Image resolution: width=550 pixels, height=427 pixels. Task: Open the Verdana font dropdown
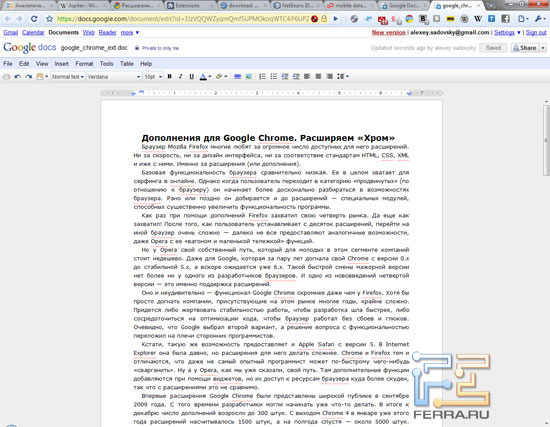point(114,76)
